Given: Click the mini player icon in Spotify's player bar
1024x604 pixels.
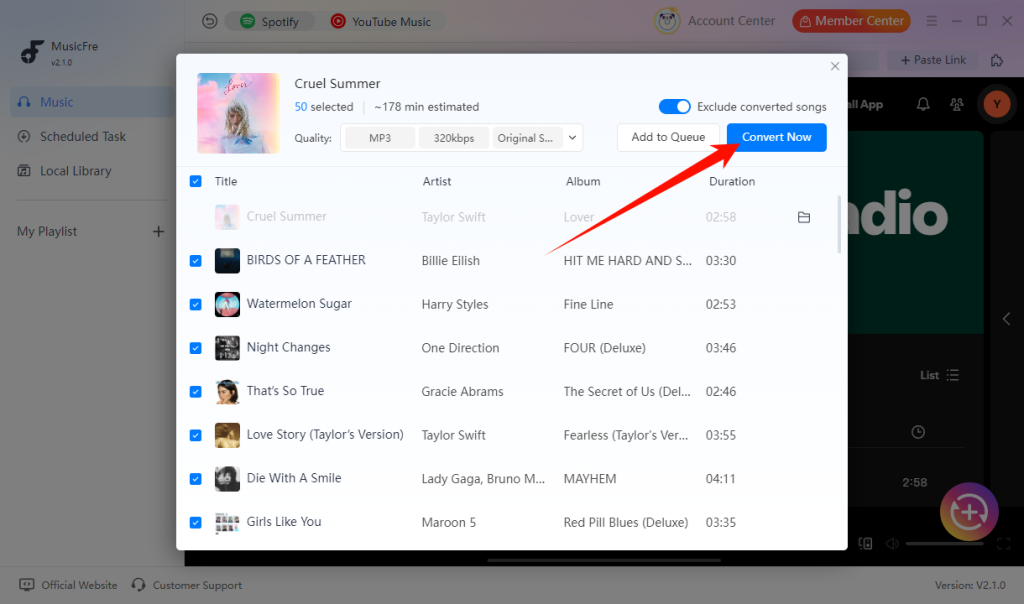Looking at the screenshot, I should (865, 543).
